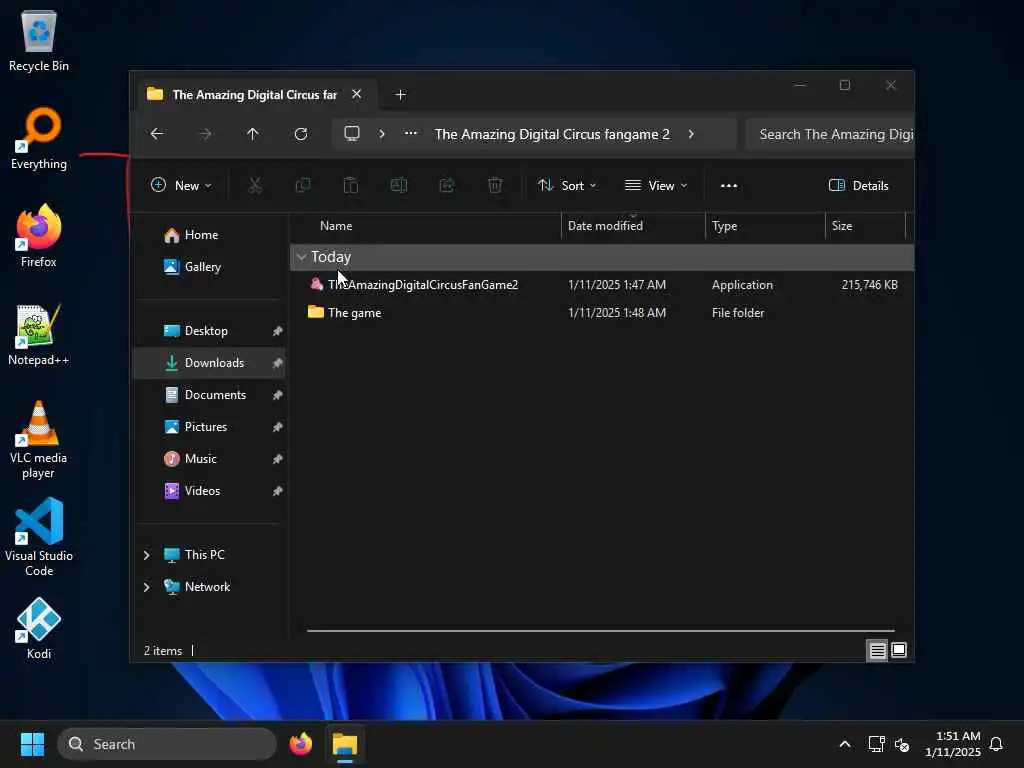The height and width of the screenshot is (768, 1024).
Task: Click the Rename toolbar icon
Action: coord(399,185)
